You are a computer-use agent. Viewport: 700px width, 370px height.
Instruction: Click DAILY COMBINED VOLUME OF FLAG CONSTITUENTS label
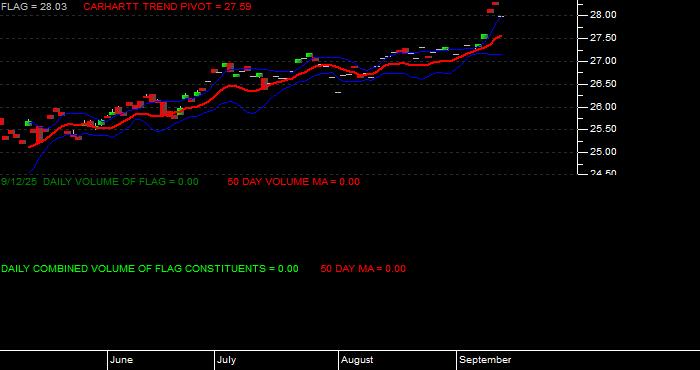150,269
